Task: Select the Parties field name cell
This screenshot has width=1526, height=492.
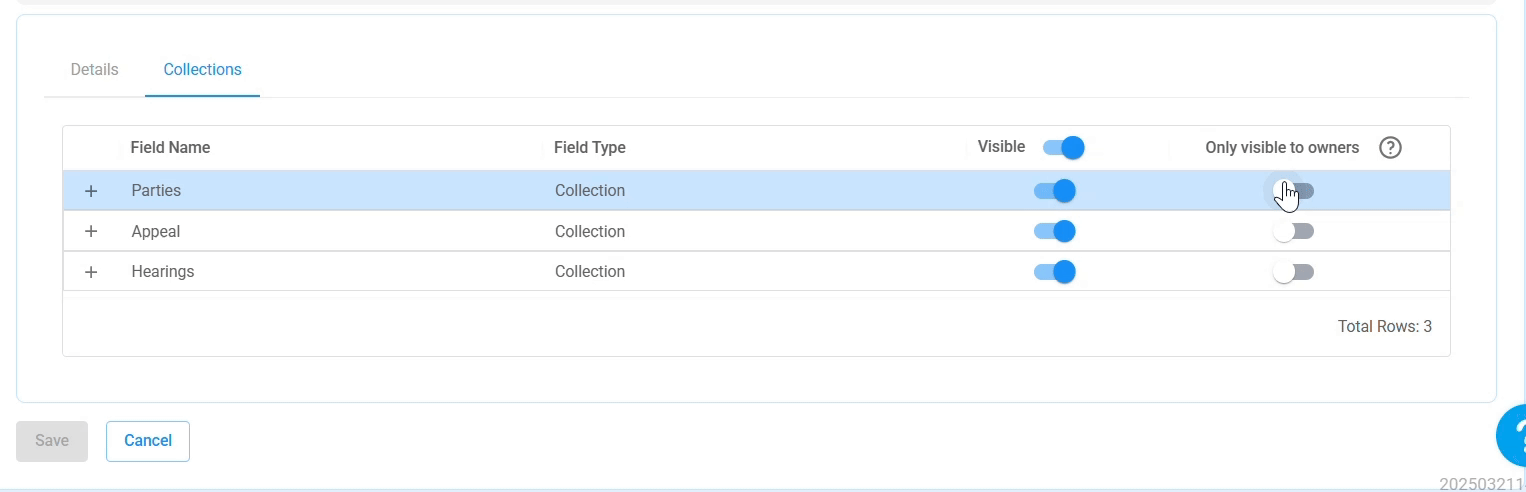Action: (x=156, y=191)
